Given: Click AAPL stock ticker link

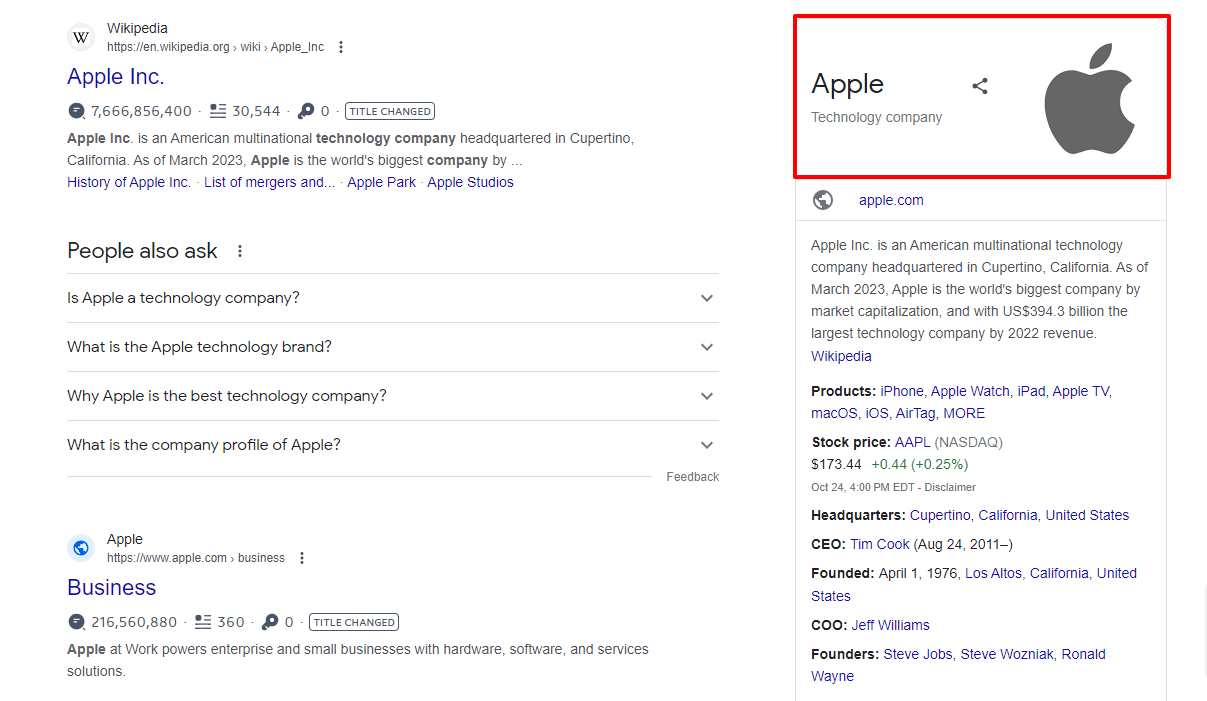Looking at the screenshot, I should tap(912, 442).
